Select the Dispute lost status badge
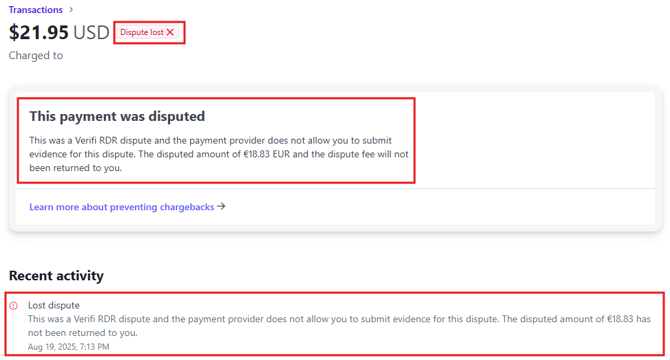Image resolution: width=670 pixels, height=360 pixels. coord(147,32)
